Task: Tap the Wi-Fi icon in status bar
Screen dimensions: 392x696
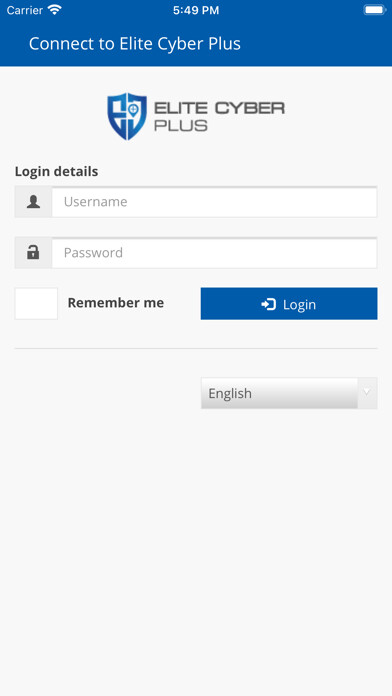Action: coord(55,10)
